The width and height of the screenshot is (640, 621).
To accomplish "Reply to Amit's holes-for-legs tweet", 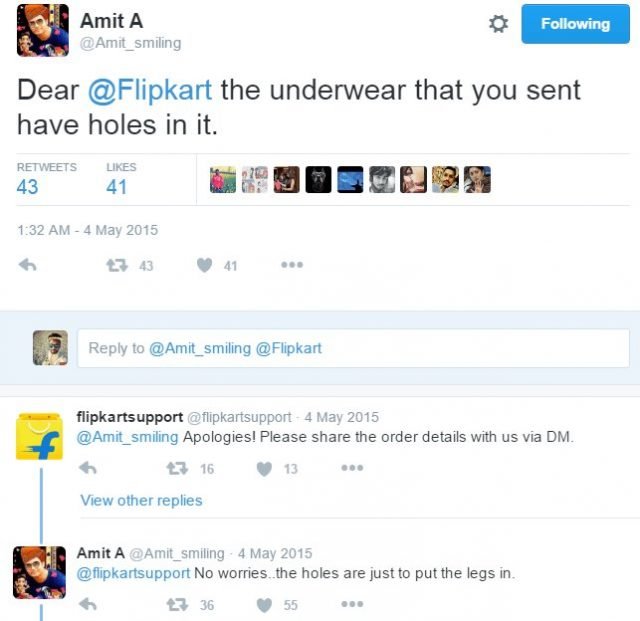I will (87, 605).
